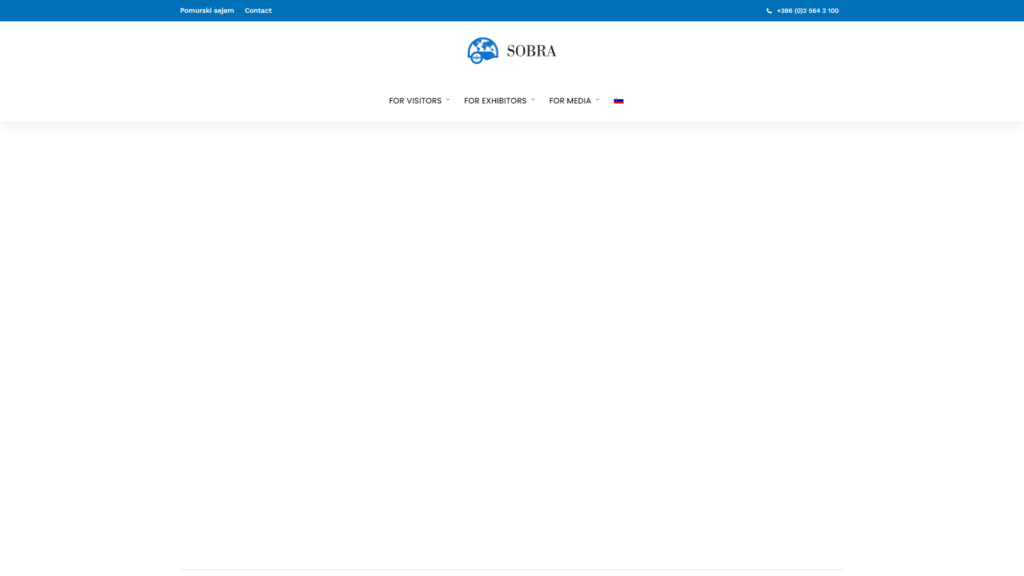The width and height of the screenshot is (1024, 576).
Task: Go to the Contact page link
Action: click(x=258, y=11)
